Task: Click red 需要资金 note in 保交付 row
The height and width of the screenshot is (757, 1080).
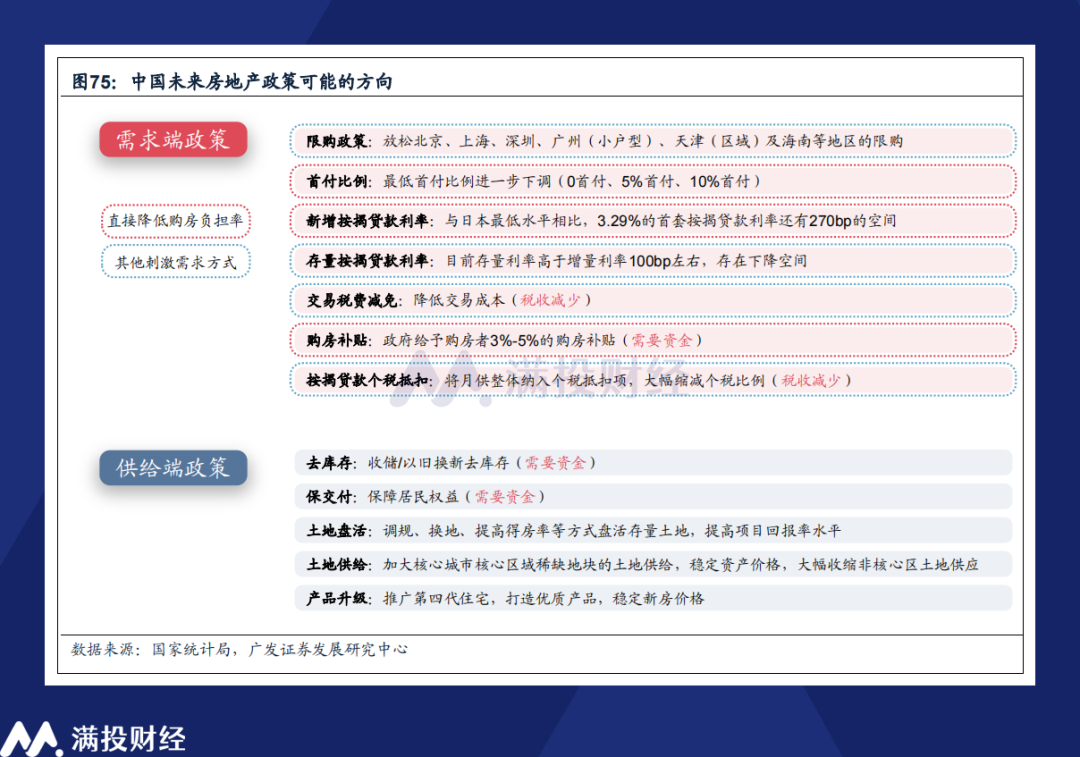Action: point(505,497)
